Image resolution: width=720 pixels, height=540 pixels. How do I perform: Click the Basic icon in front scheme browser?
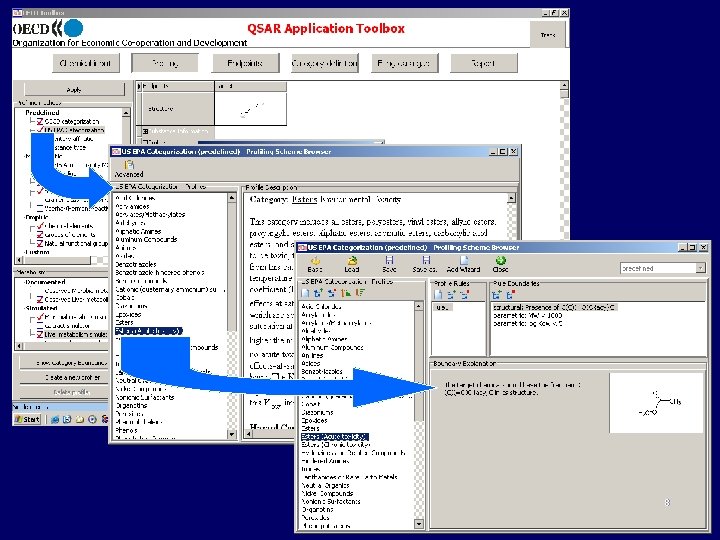[315, 261]
